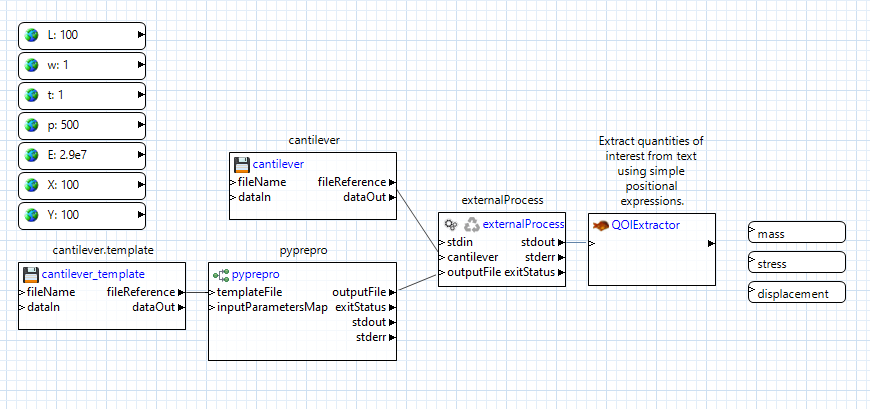Select the cantilever_template node title
The width and height of the screenshot is (870, 409).
93,274
